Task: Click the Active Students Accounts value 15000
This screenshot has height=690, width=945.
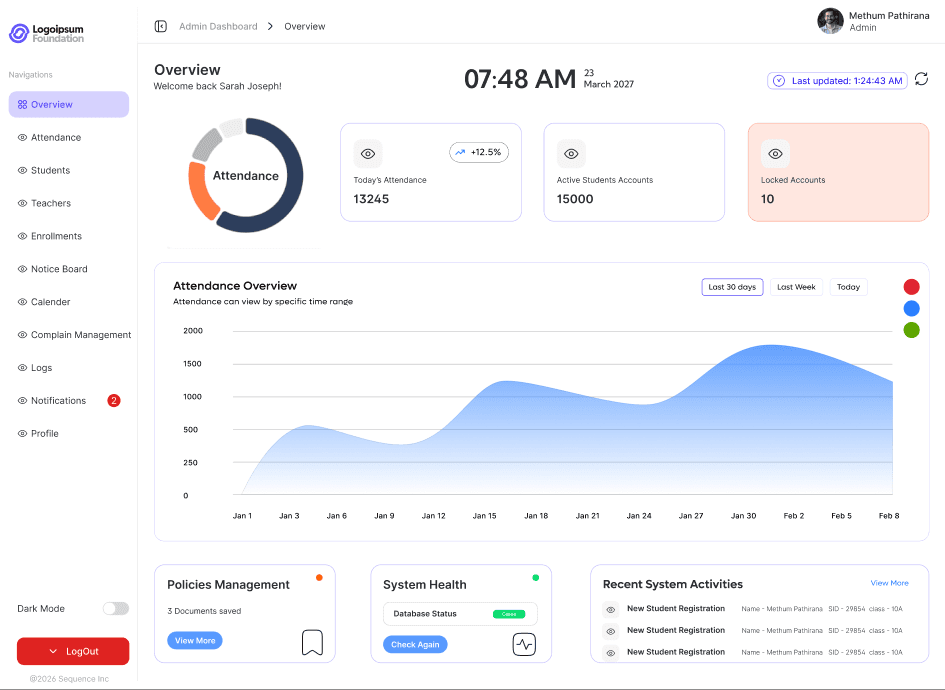Action: click(x=575, y=199)
